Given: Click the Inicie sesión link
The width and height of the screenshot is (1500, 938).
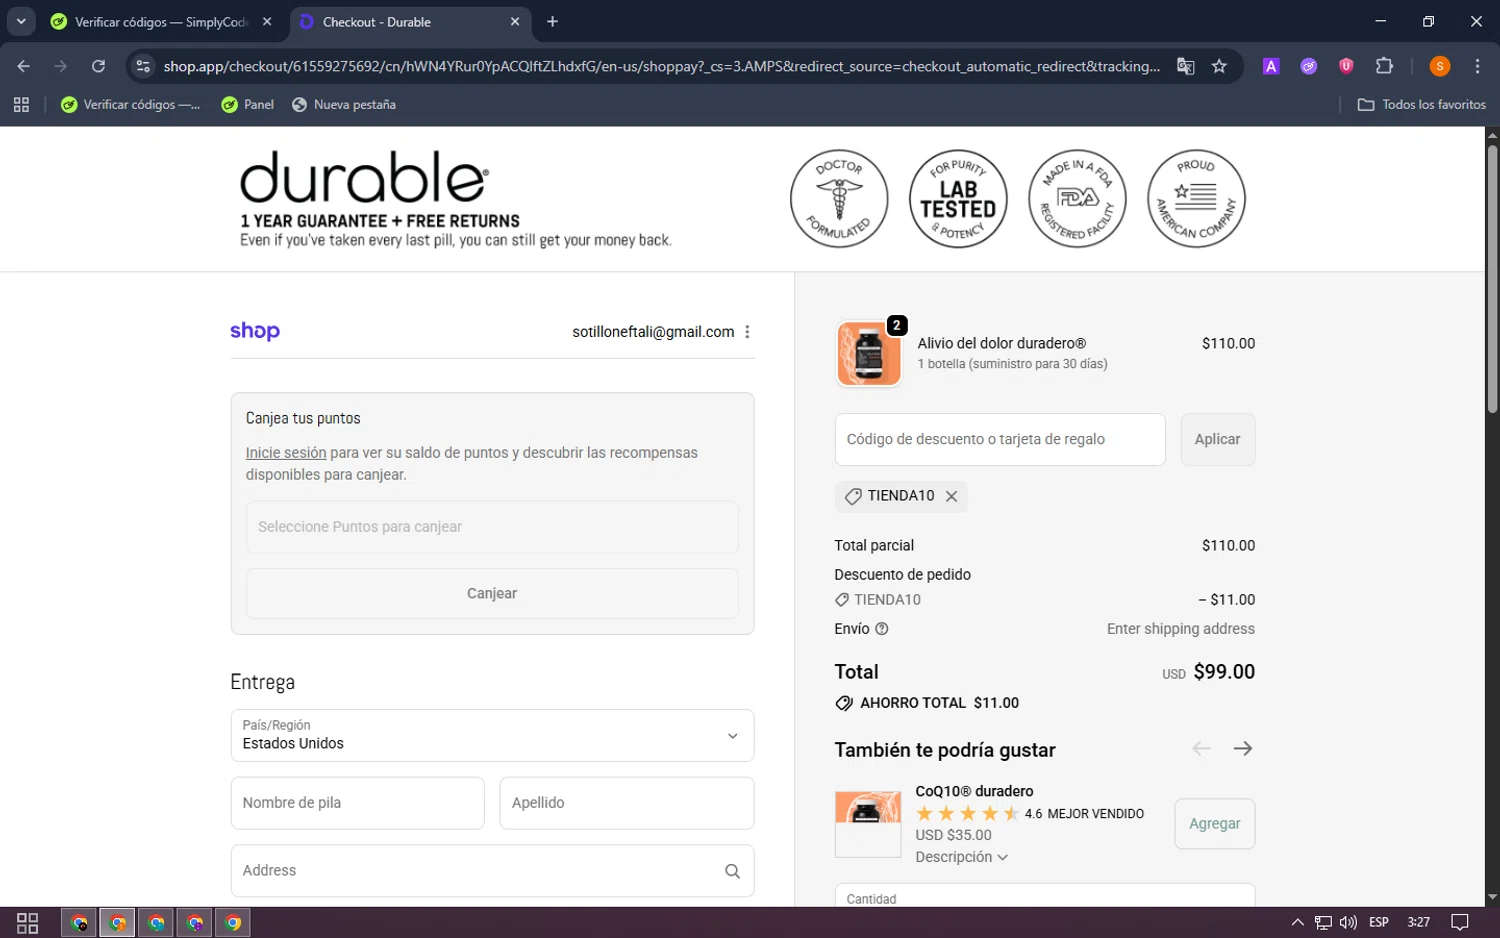Looking at the screenshot, I should tap(286, 453).
